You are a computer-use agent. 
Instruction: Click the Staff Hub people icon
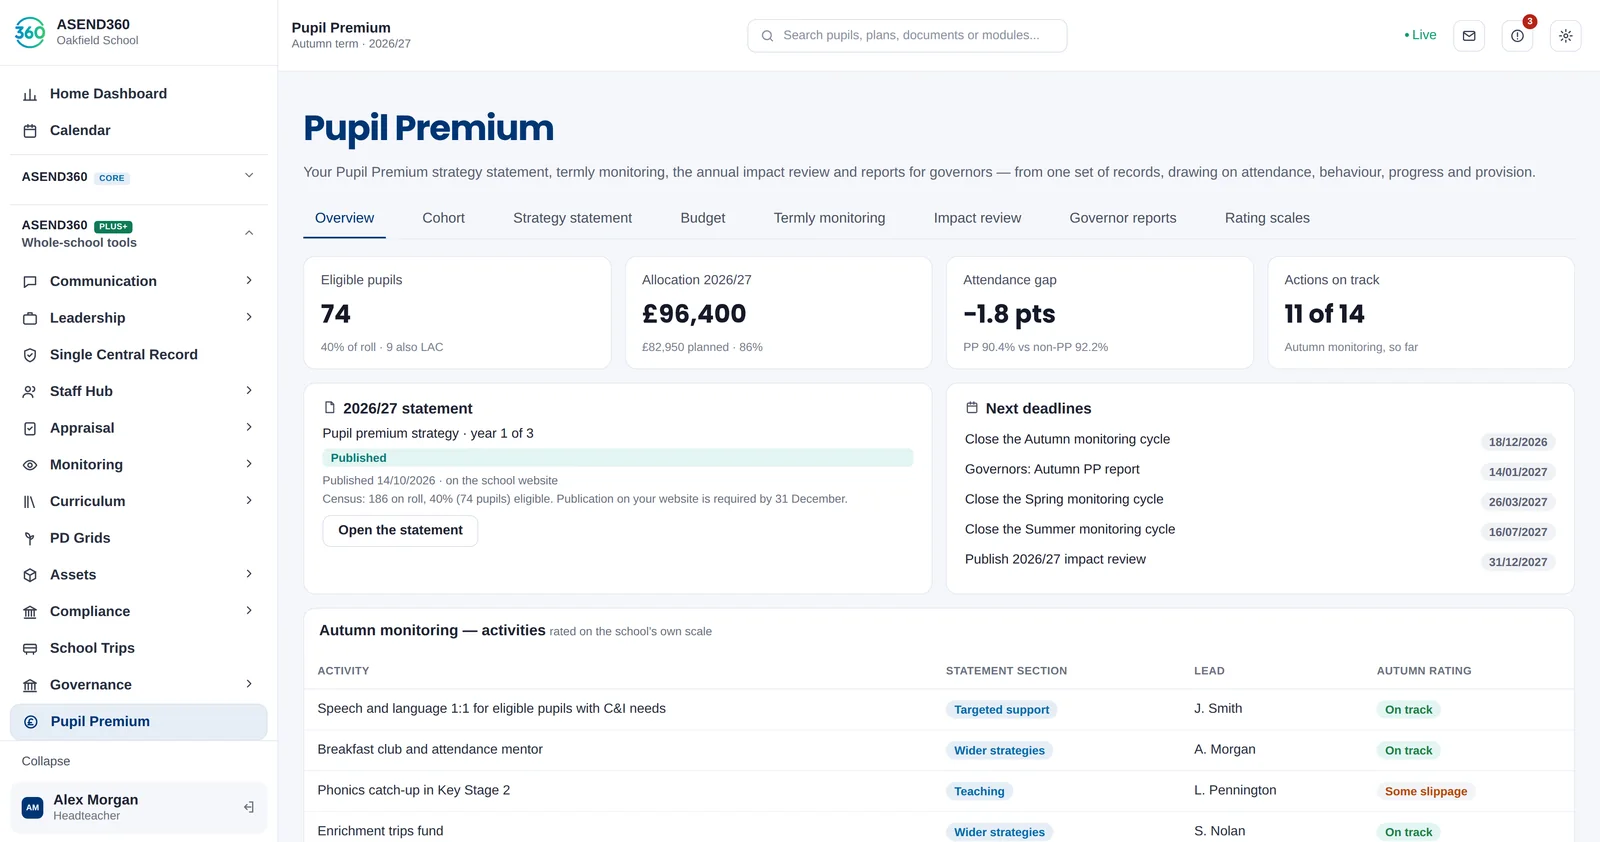coord(30,392)
